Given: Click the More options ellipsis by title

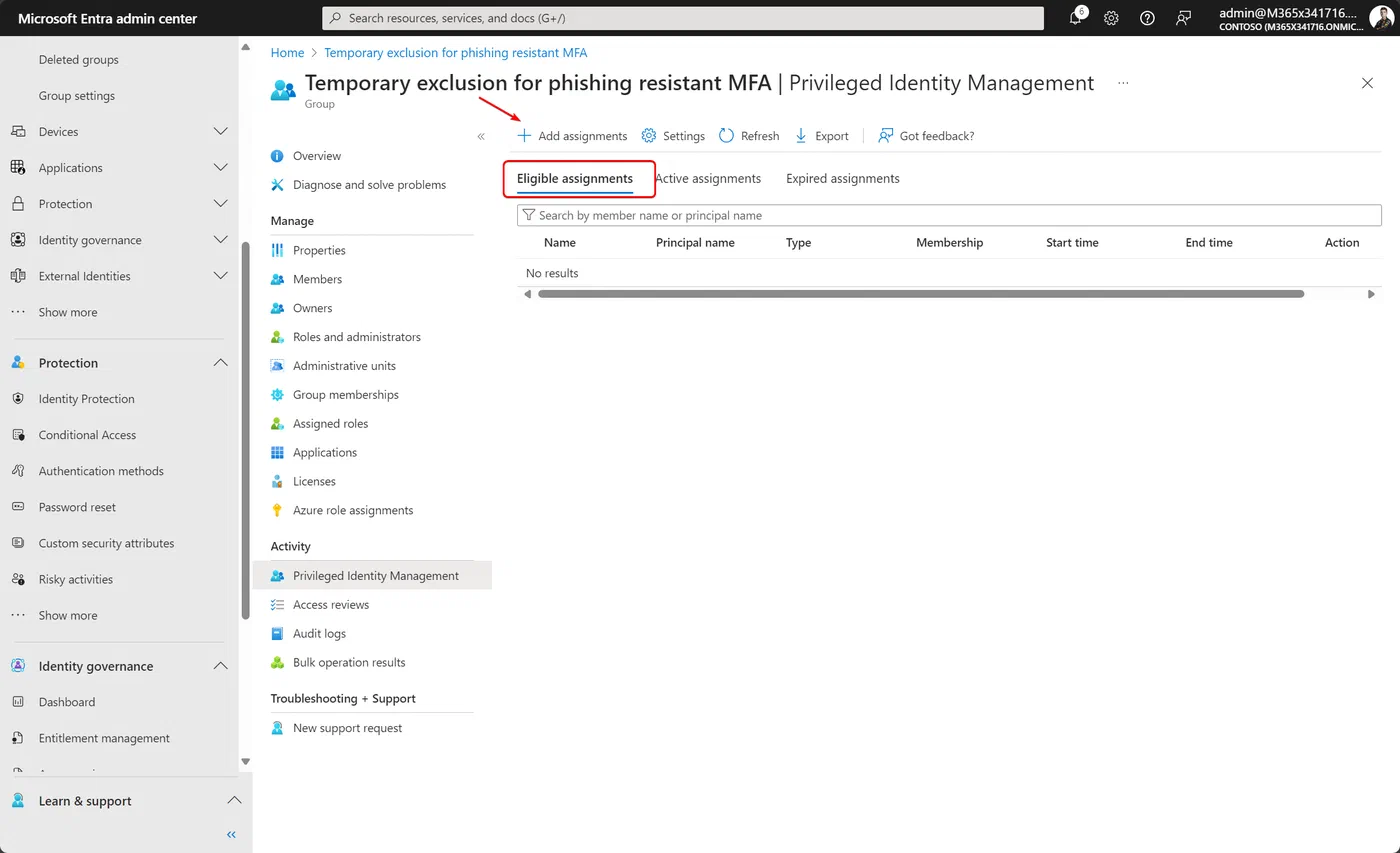Looking at the screenshot, I should coord(1123,83).
